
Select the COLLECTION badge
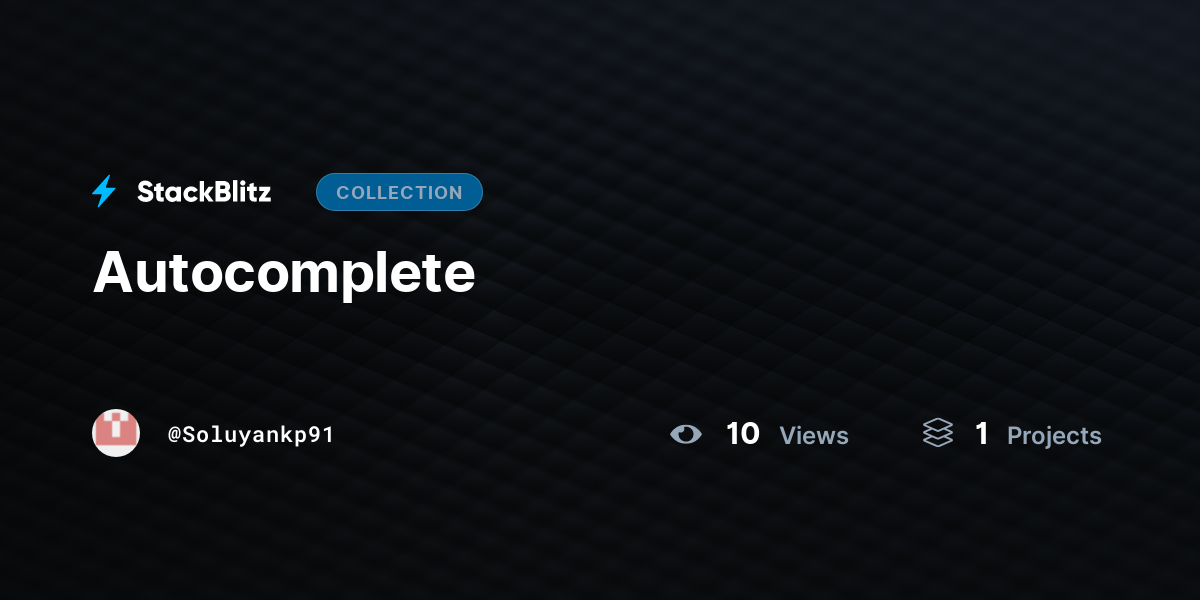tap(399, 192)
